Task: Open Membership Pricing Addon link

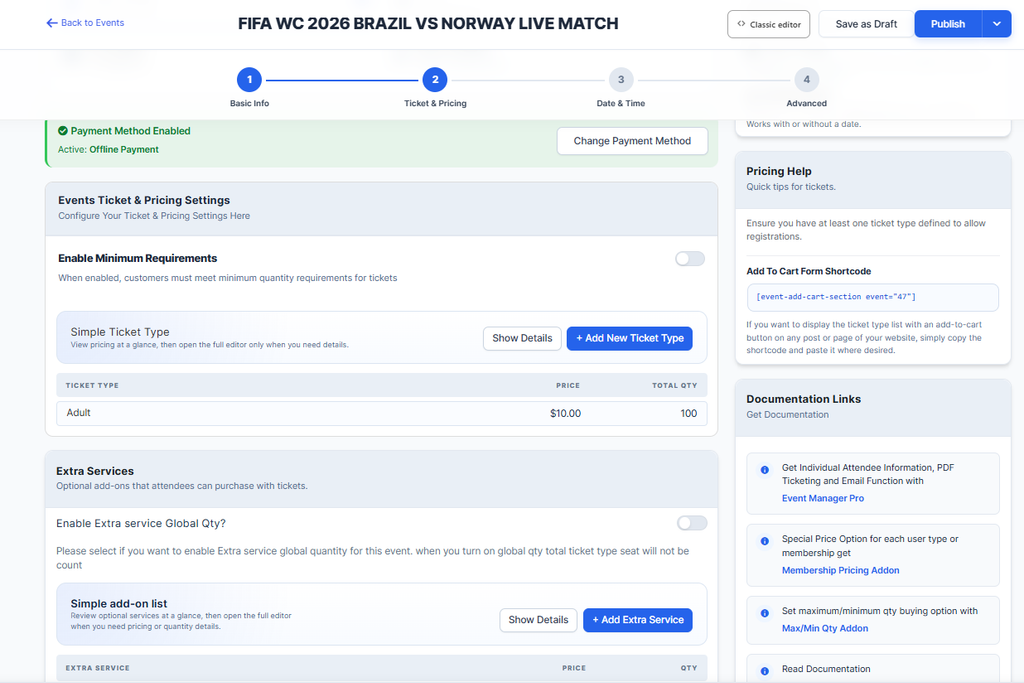Action: [x=840, y=570]
